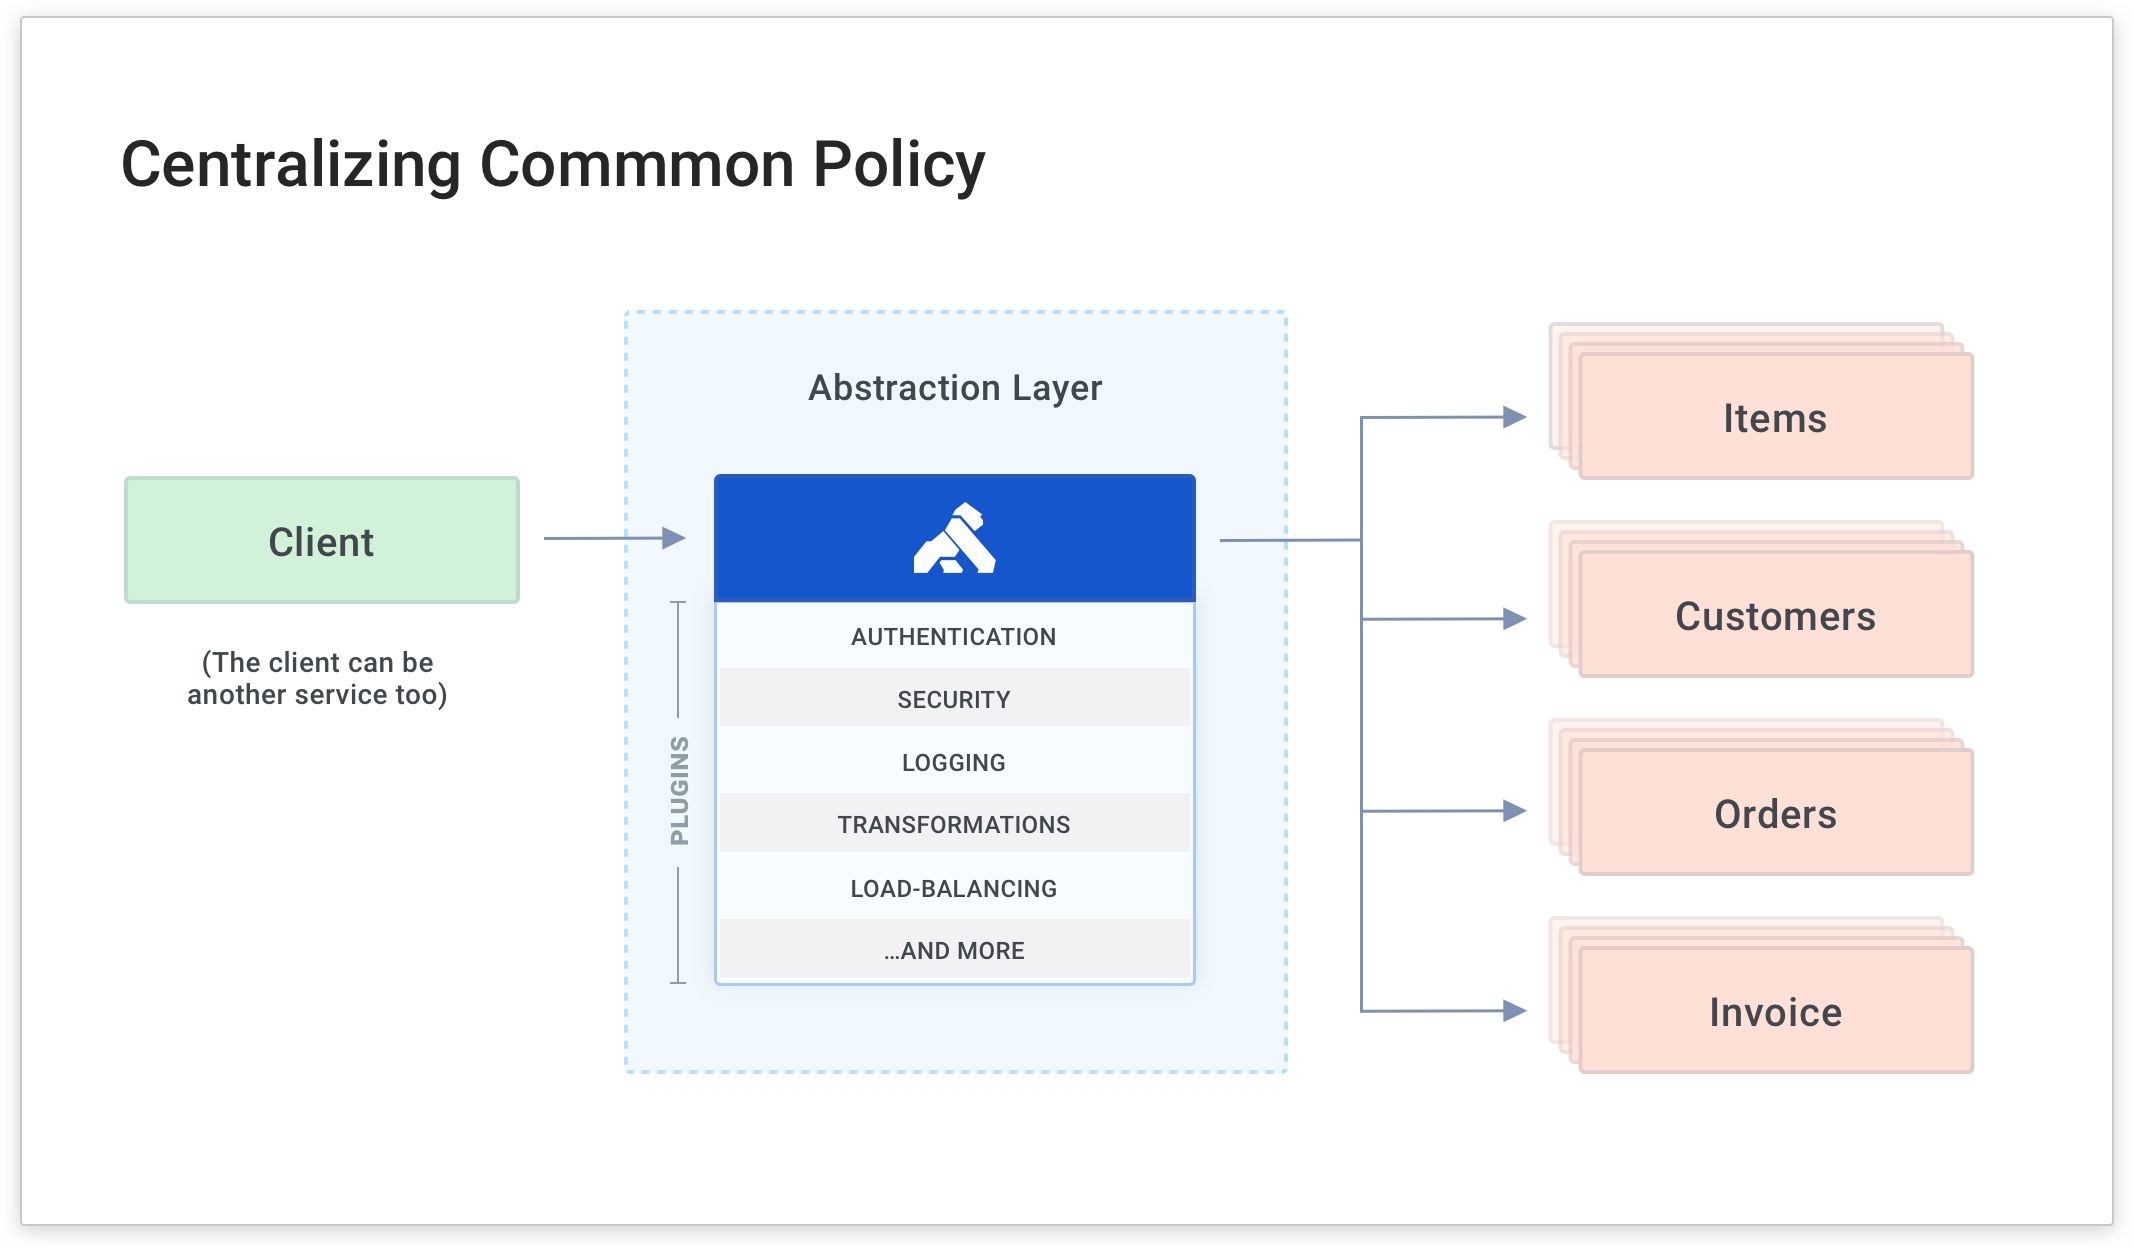Click the Kong gorilla logo icon

(954, 539)
